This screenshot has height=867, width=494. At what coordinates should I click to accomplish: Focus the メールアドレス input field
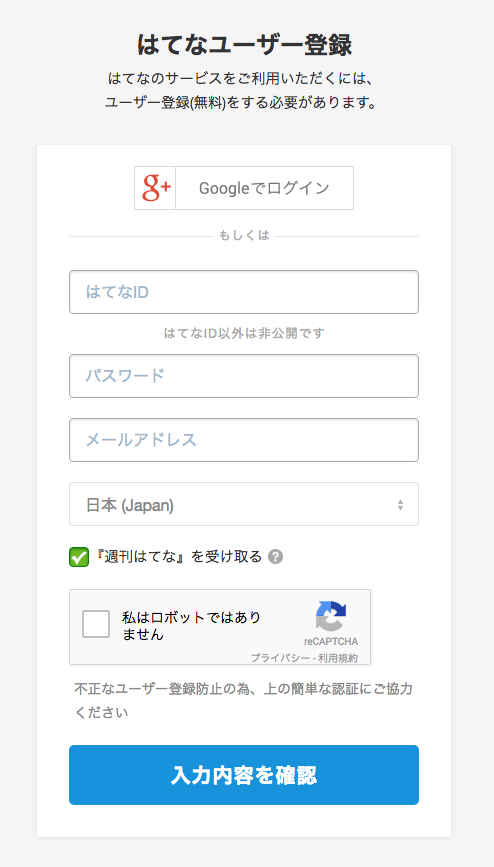[244, 440]
